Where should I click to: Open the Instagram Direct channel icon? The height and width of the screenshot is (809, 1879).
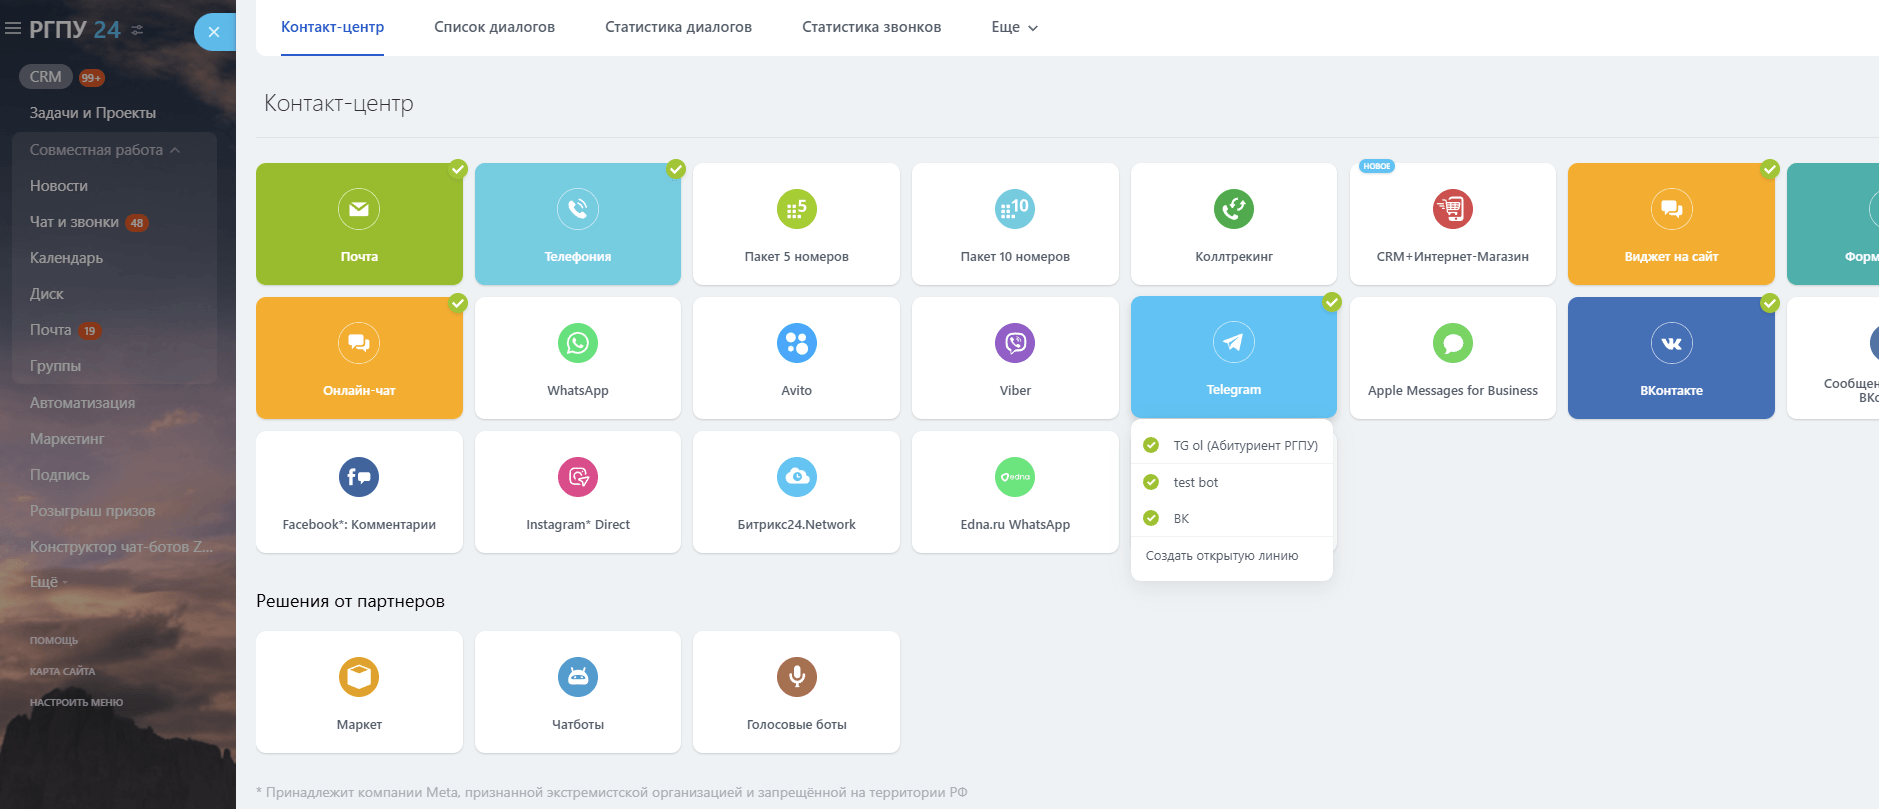coord(578,477)
